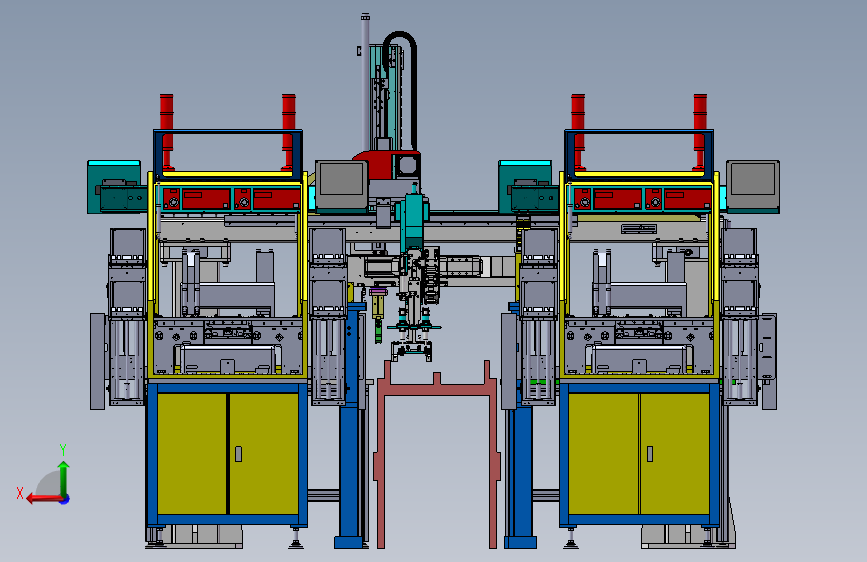Select the door handle on the left cabinet
The height and width of the screenshot is (562, 867).
pyautogui.click(x=238, y=454)
